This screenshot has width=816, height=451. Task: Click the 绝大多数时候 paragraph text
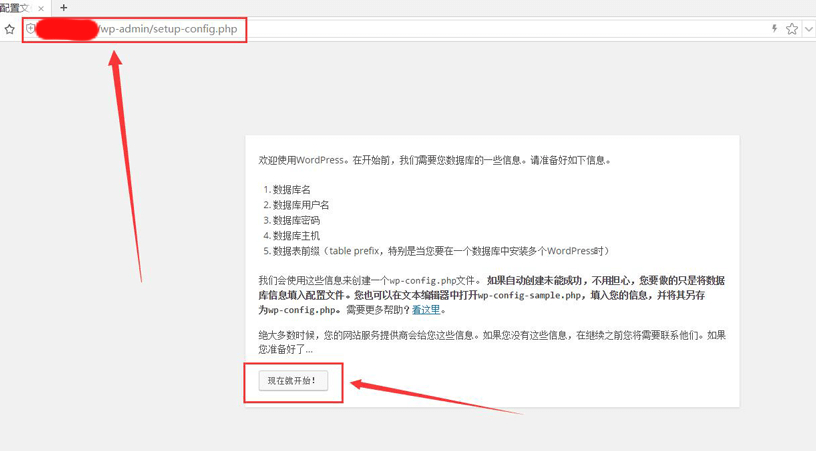point(490,335)
